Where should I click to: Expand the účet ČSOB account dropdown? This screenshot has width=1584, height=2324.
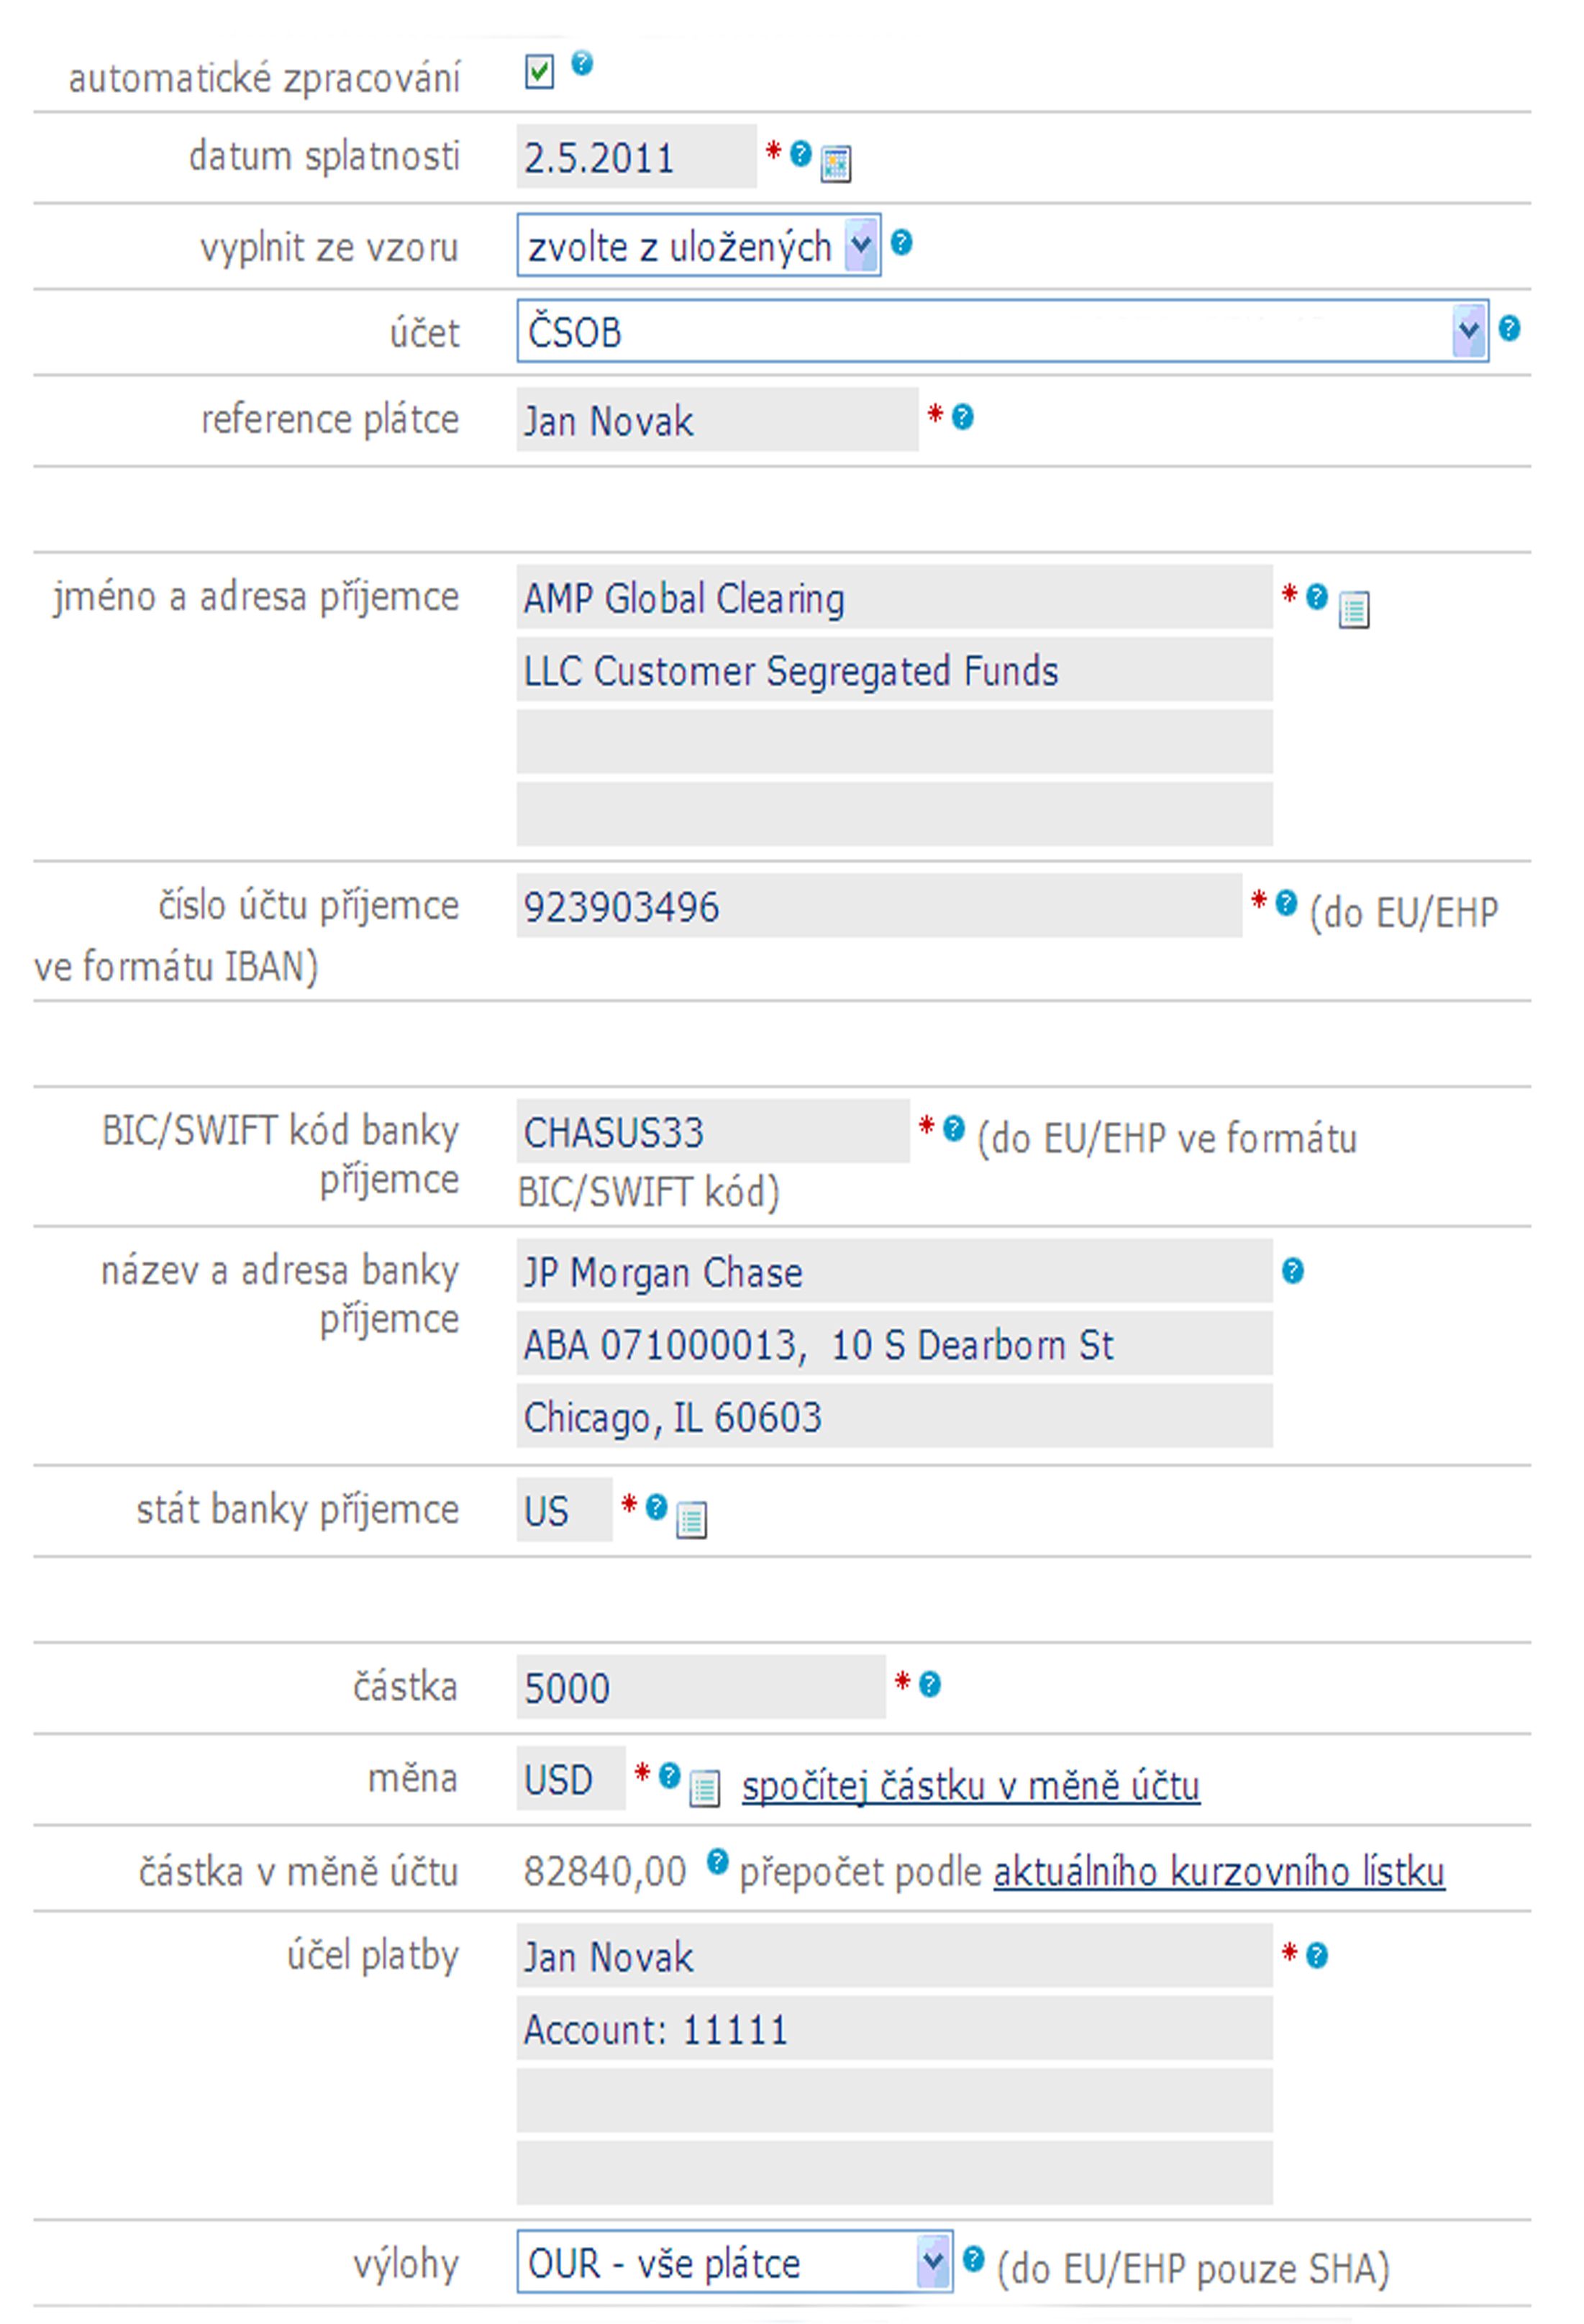[x=1001, y=331]
